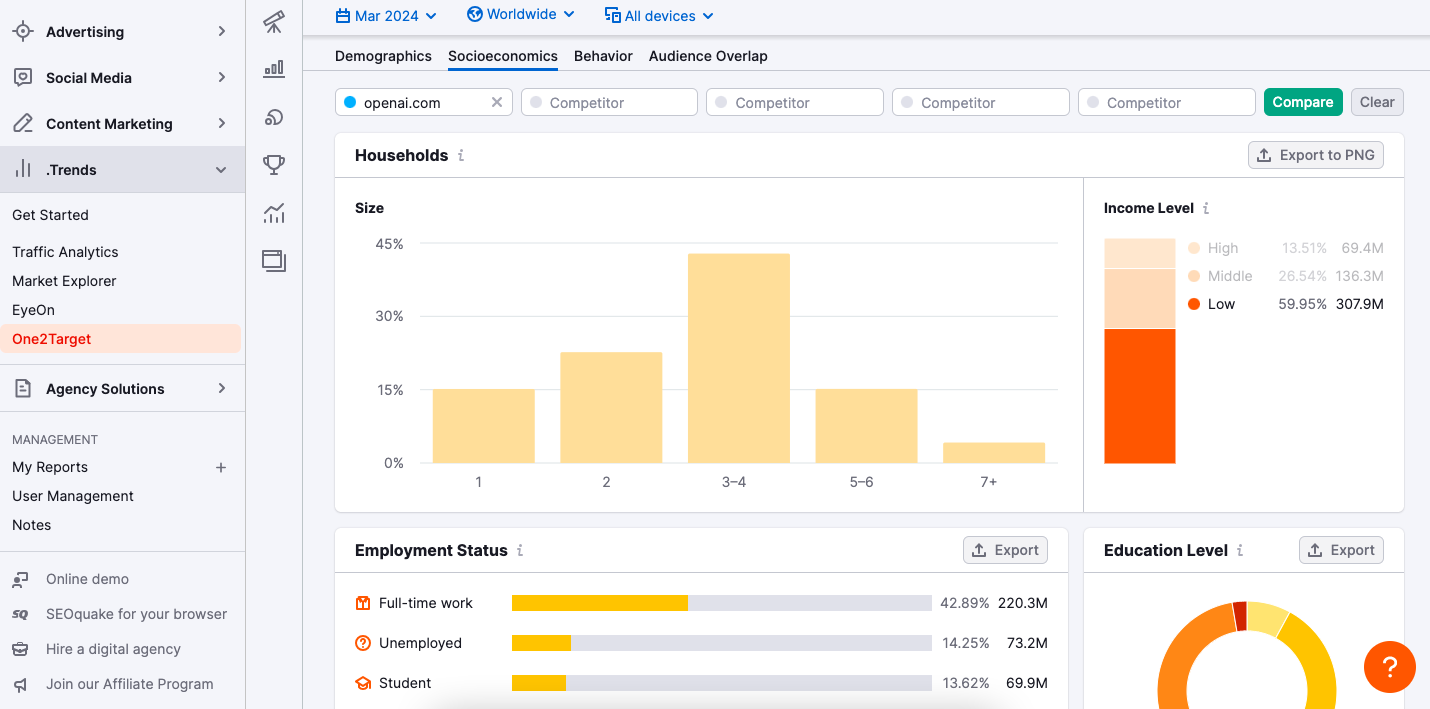
Task: Click the telescope icon in icon rail
Action: [274, 22]
